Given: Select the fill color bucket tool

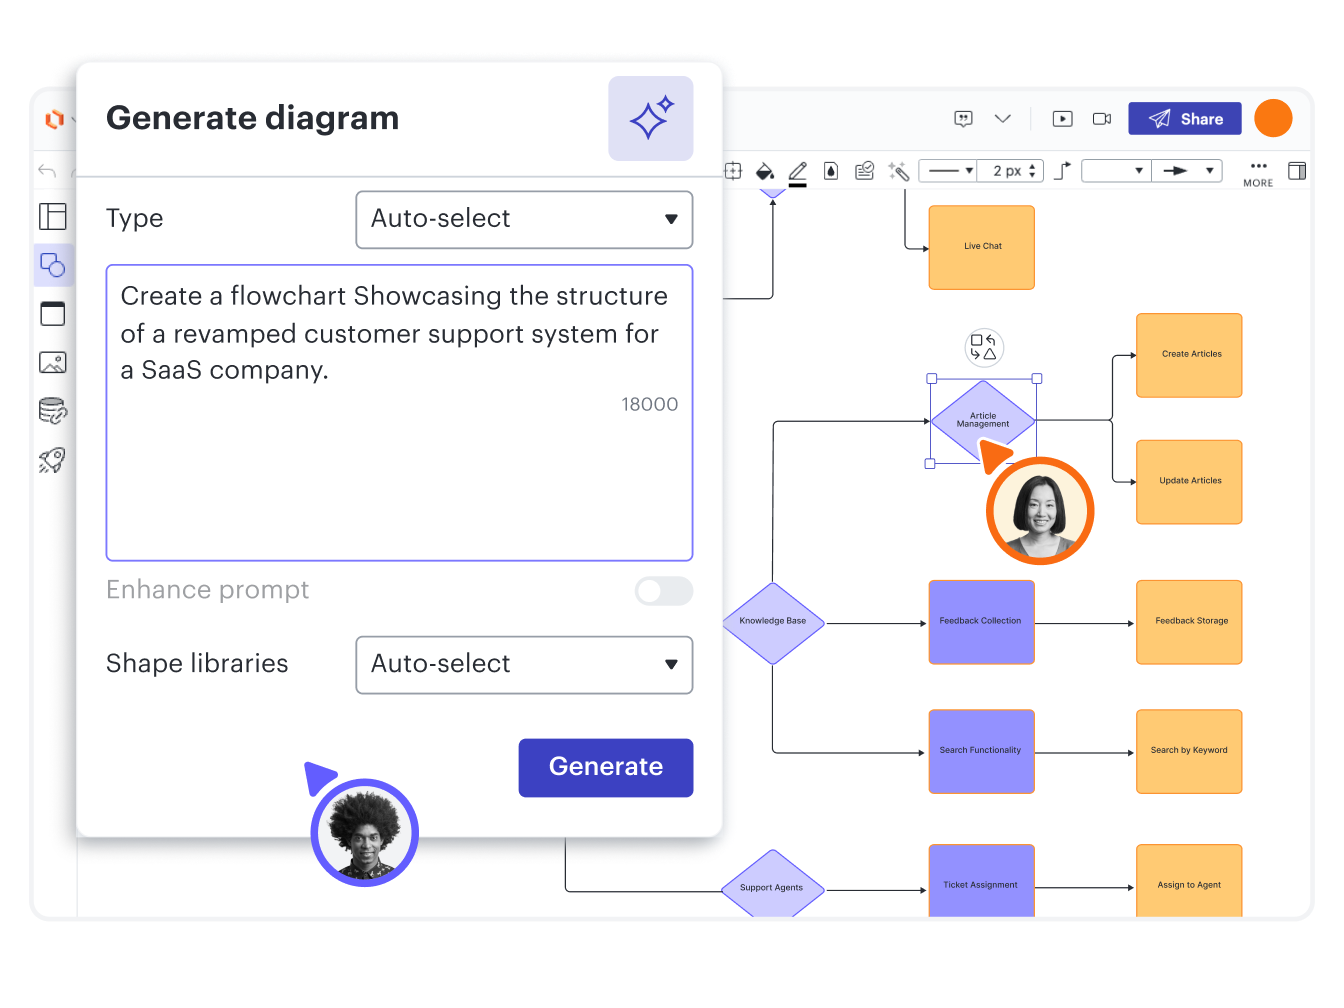Looking at the screenshot, I should [765, 171].
